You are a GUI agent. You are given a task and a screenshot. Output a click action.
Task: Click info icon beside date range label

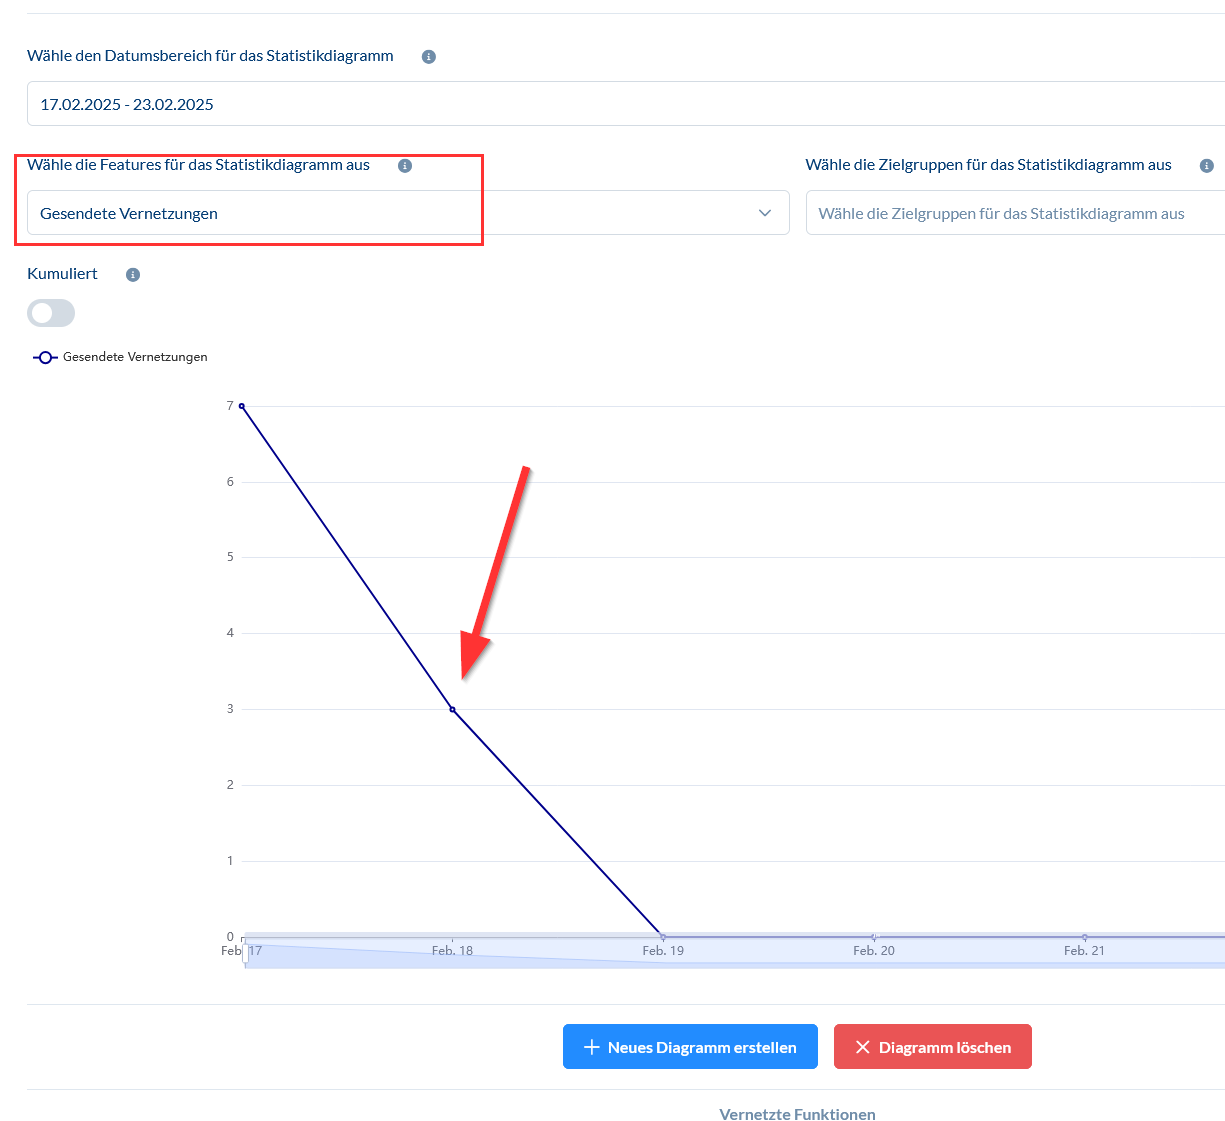[429, 57]
